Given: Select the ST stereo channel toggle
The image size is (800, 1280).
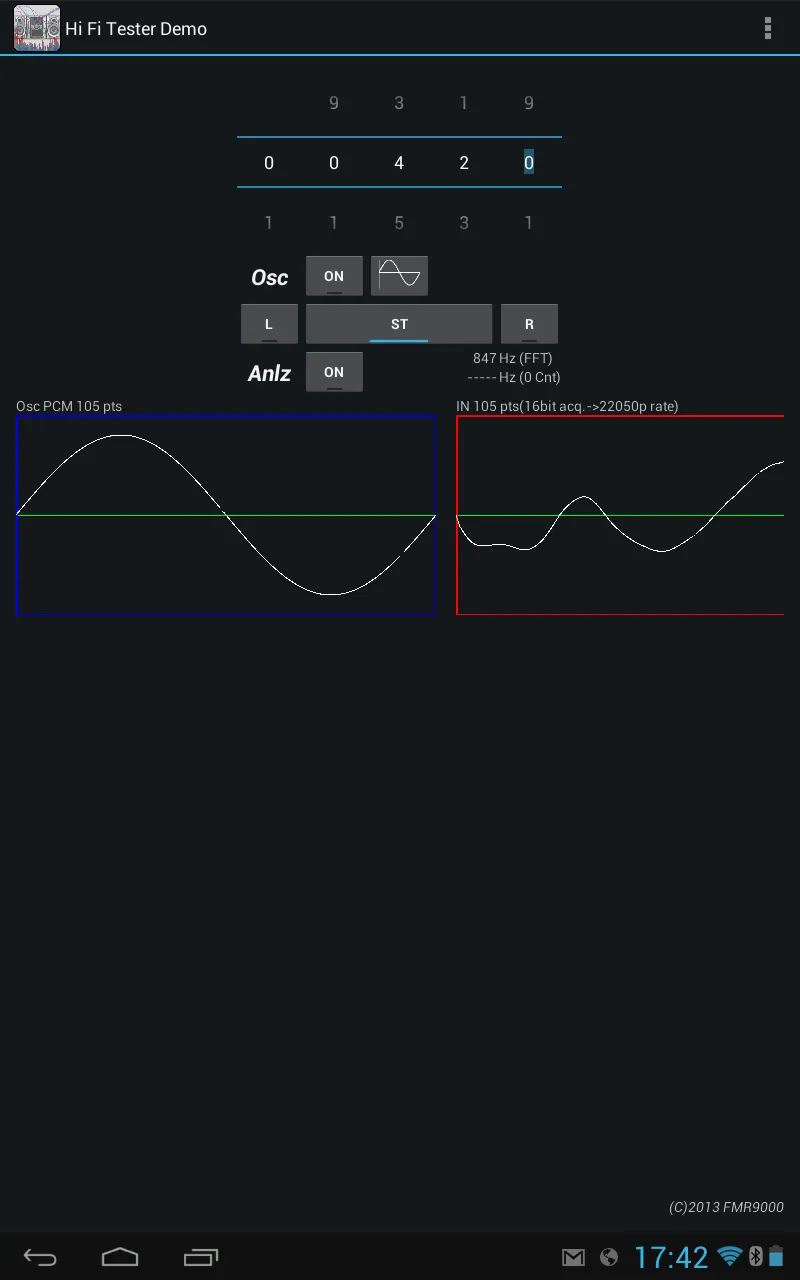Looking at the screenshot, I should [399, 324].
